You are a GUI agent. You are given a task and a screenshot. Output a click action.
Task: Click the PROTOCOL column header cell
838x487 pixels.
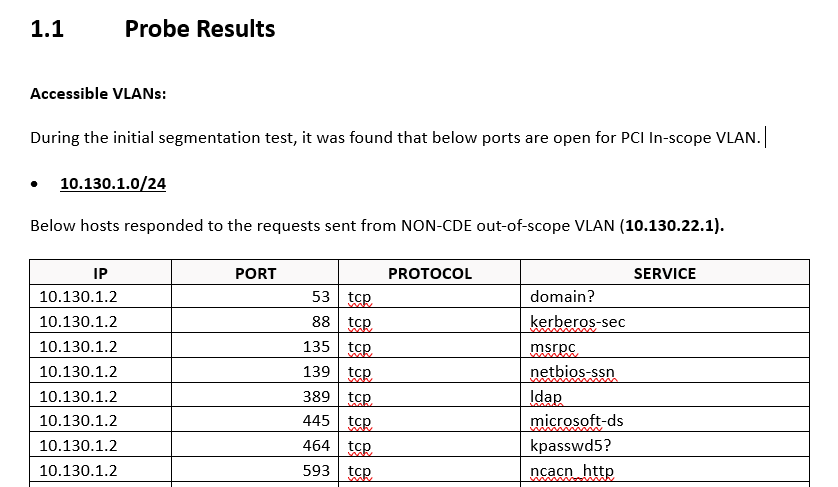429,273
